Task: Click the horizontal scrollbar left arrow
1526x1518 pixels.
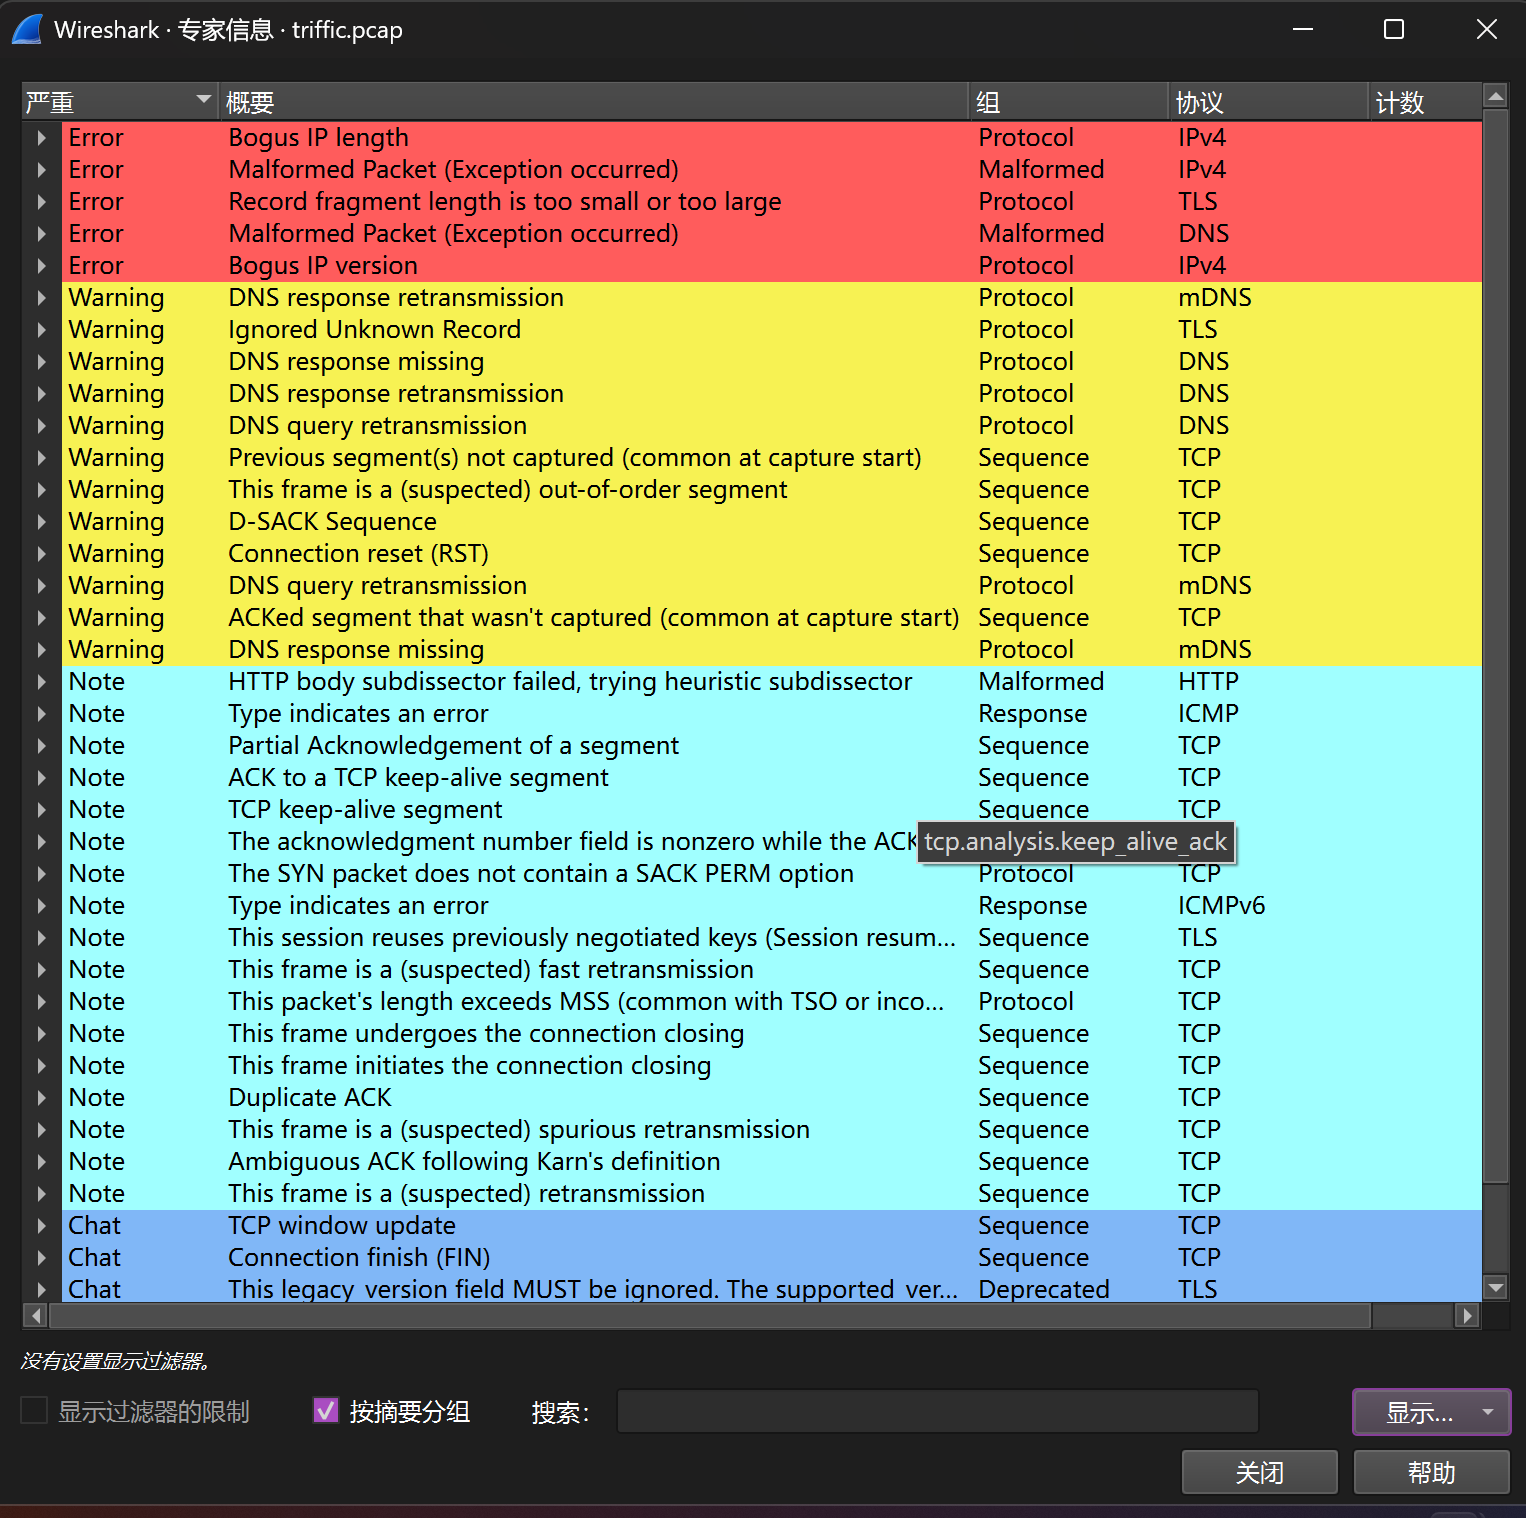Action: (x=35, y=1316)
